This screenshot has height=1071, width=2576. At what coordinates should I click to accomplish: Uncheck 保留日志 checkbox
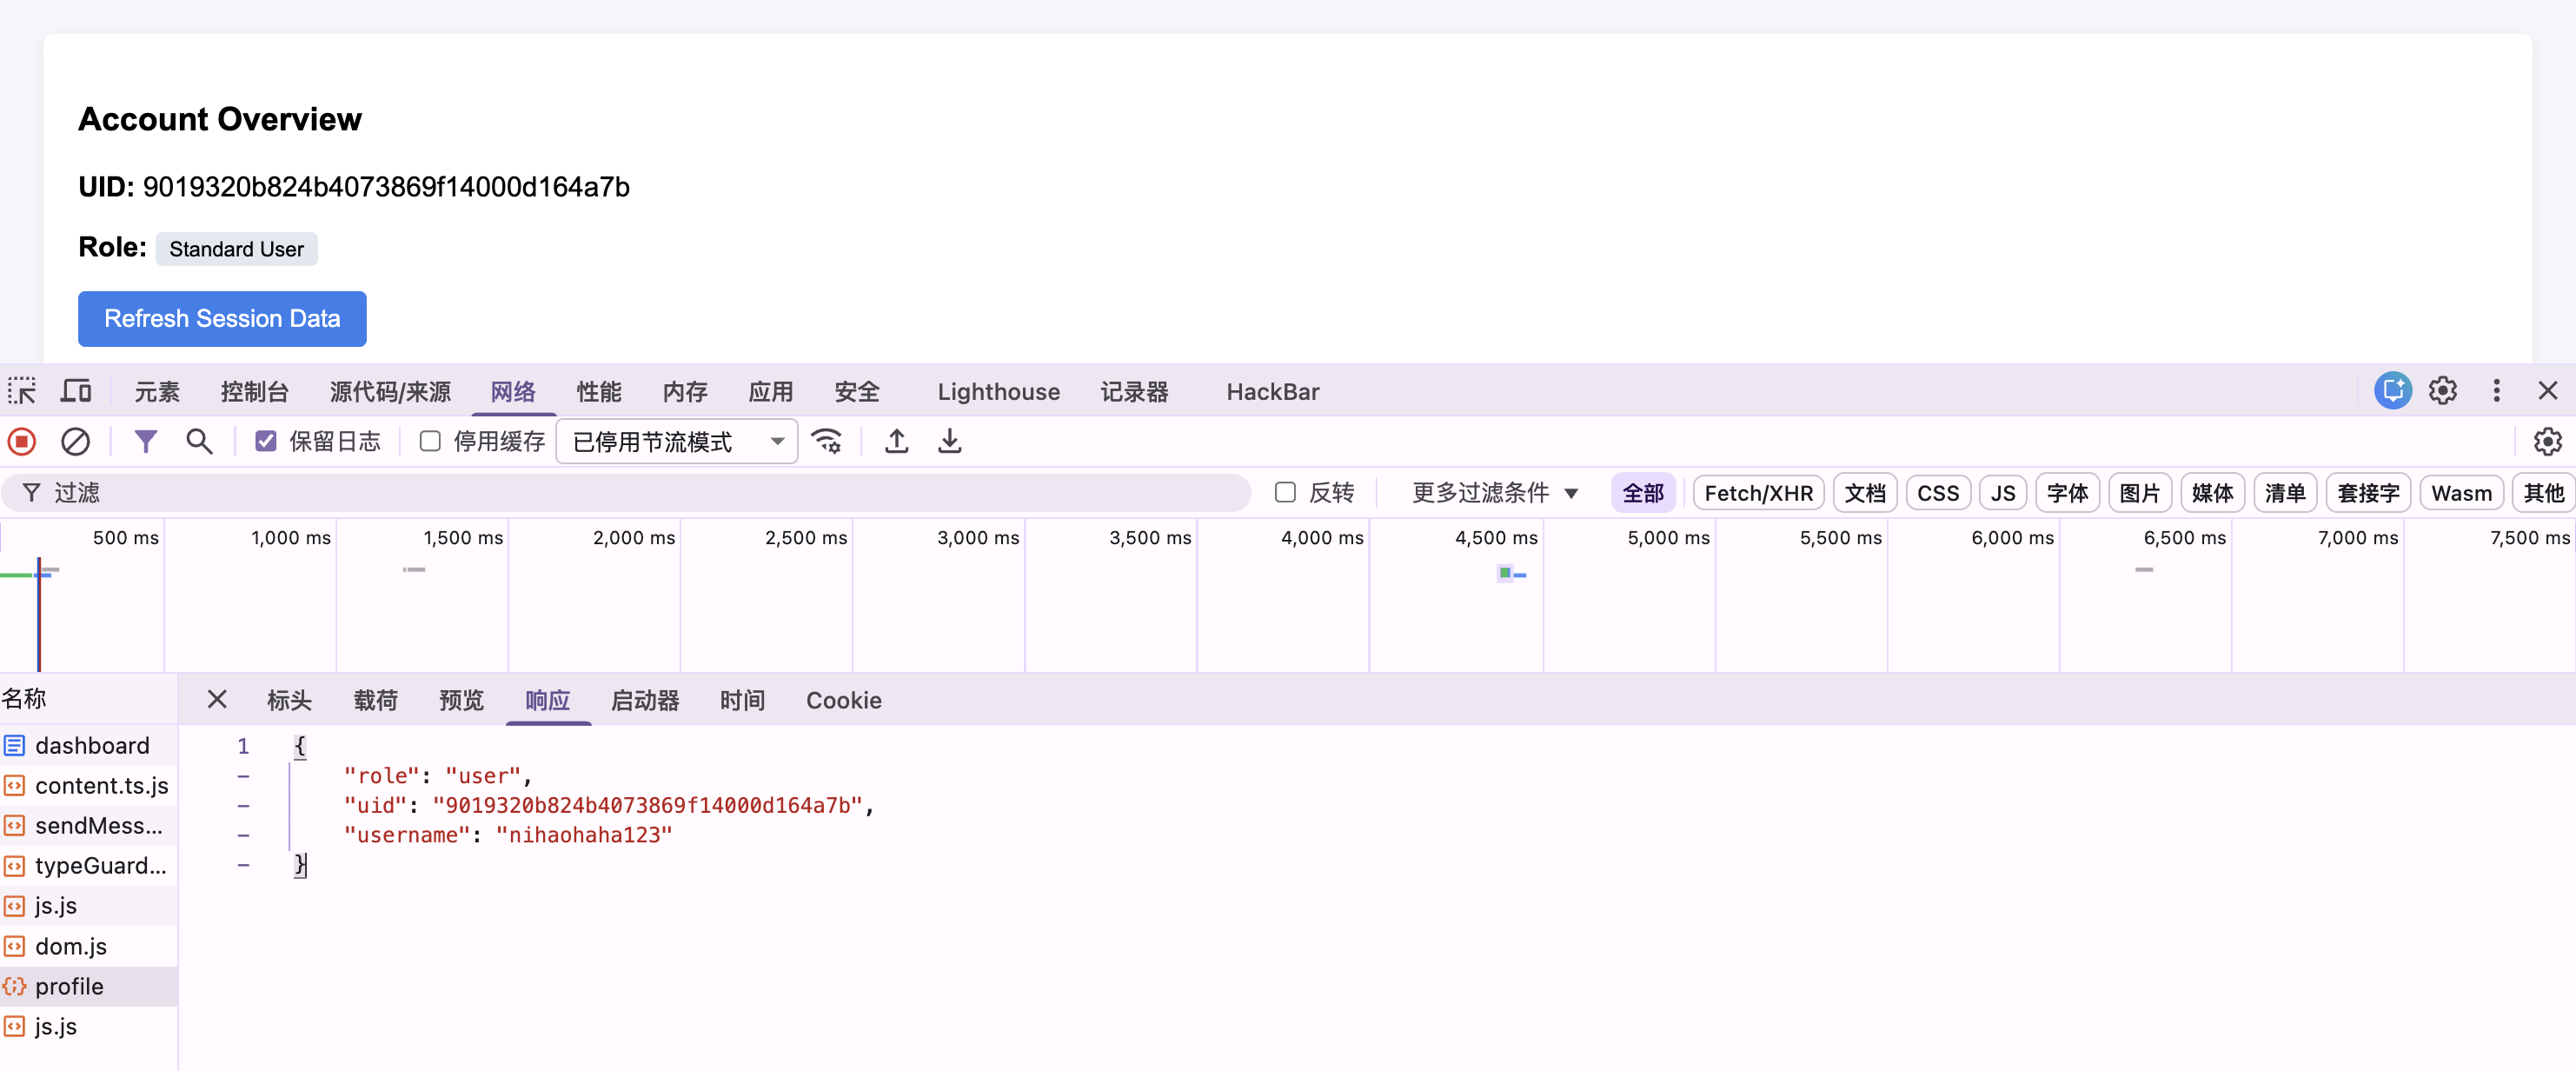tap(265, 441)
